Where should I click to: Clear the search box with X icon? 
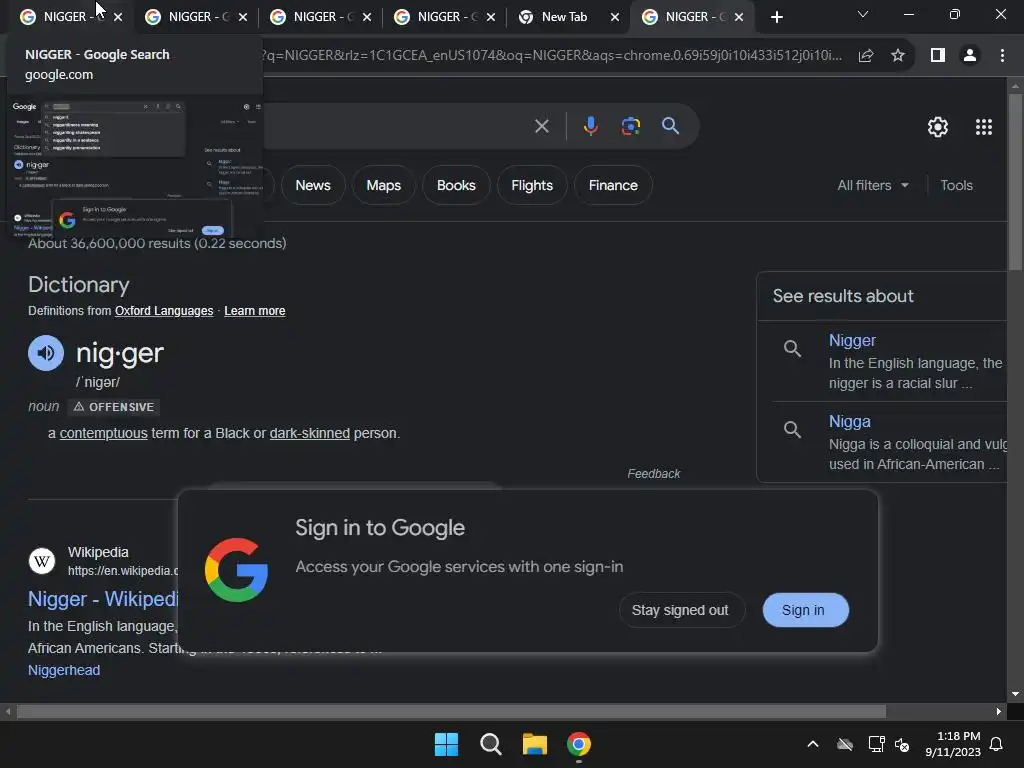(541, 126)
